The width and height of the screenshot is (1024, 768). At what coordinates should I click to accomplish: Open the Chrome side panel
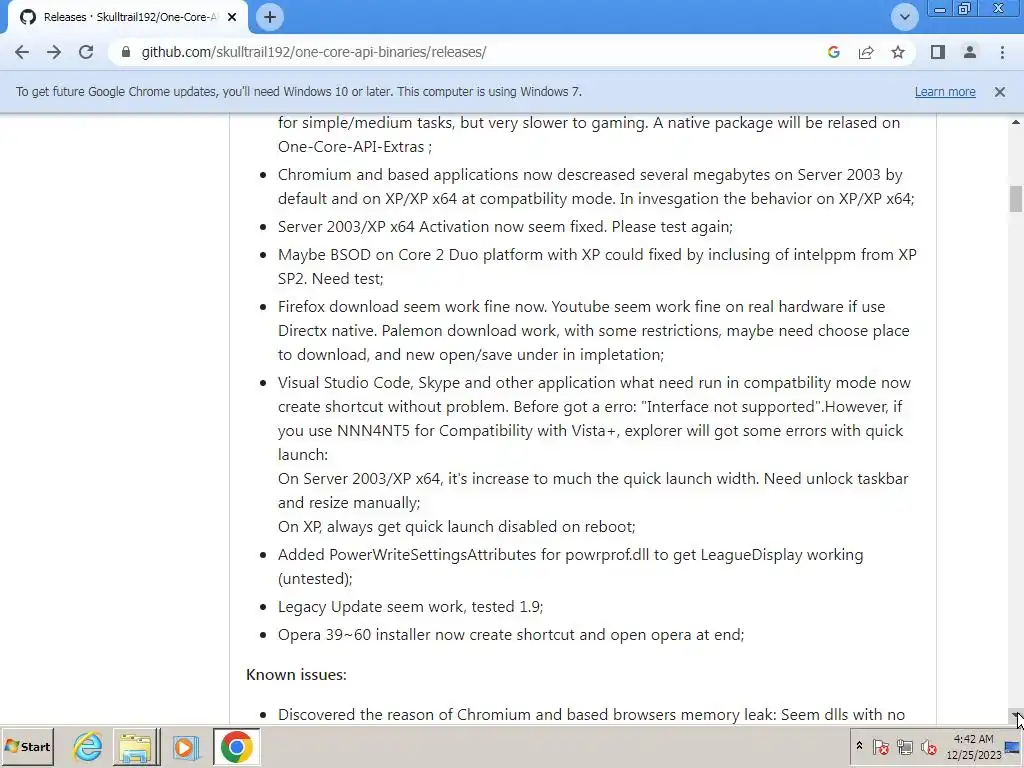click(938, 52)
